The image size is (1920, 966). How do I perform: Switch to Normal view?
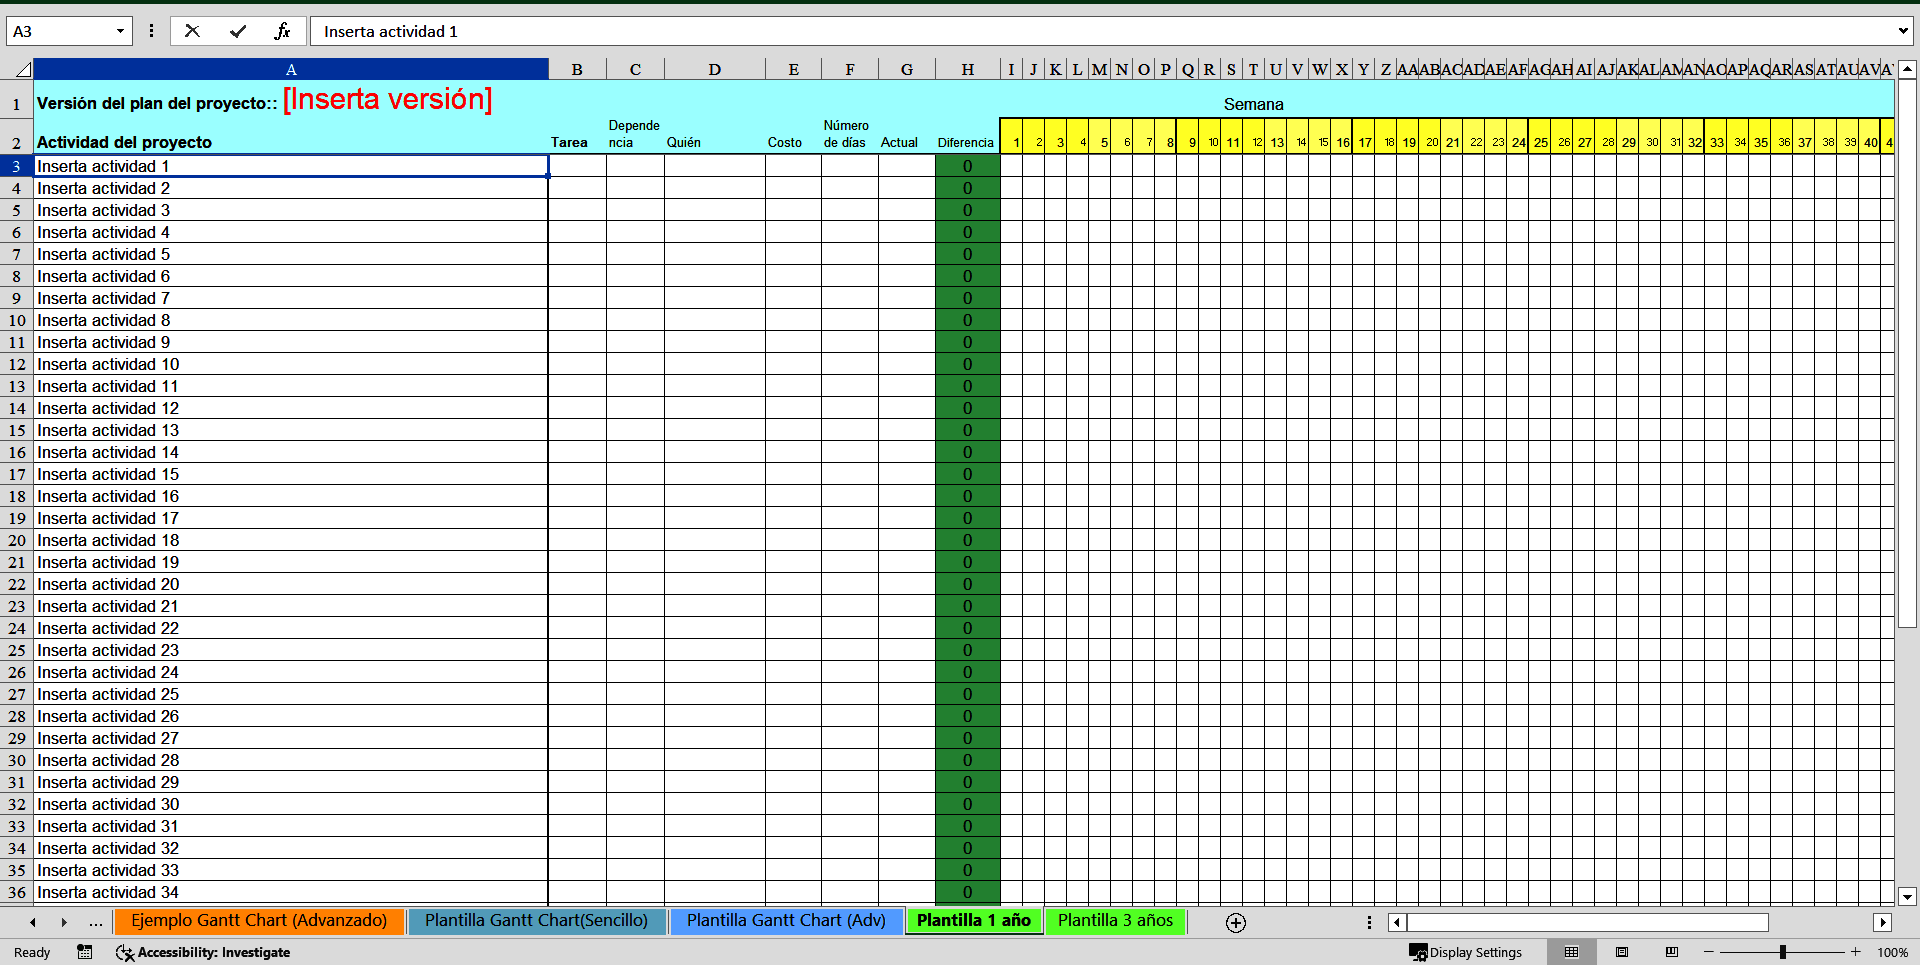pyautogui.click(x=1572, y=952)
